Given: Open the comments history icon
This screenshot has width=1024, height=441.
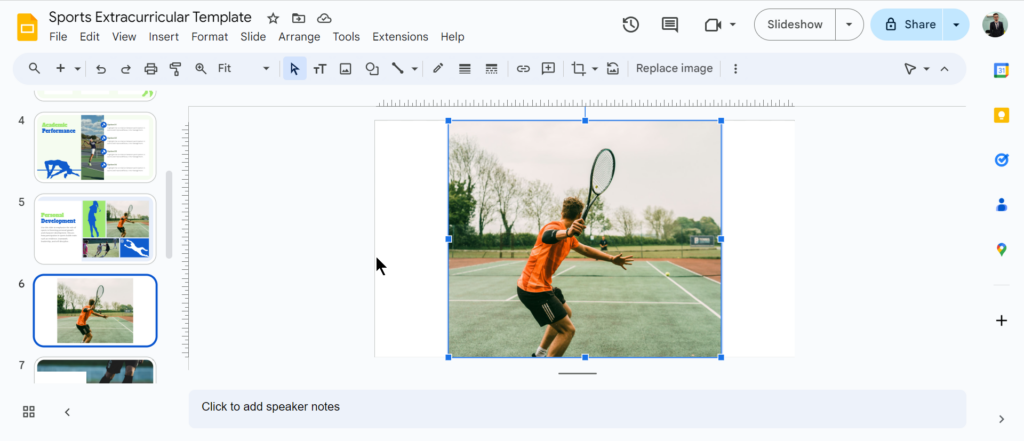Looking at the screenshot, I should [670, 25].
